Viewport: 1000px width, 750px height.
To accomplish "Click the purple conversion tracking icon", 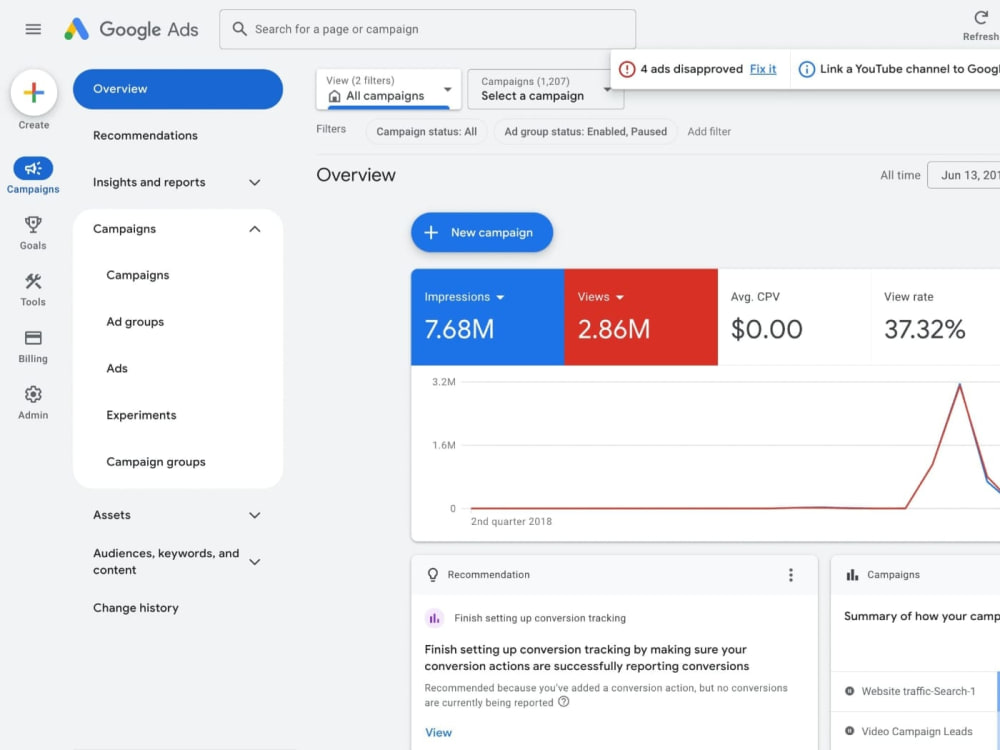I will tap(434, 618).
